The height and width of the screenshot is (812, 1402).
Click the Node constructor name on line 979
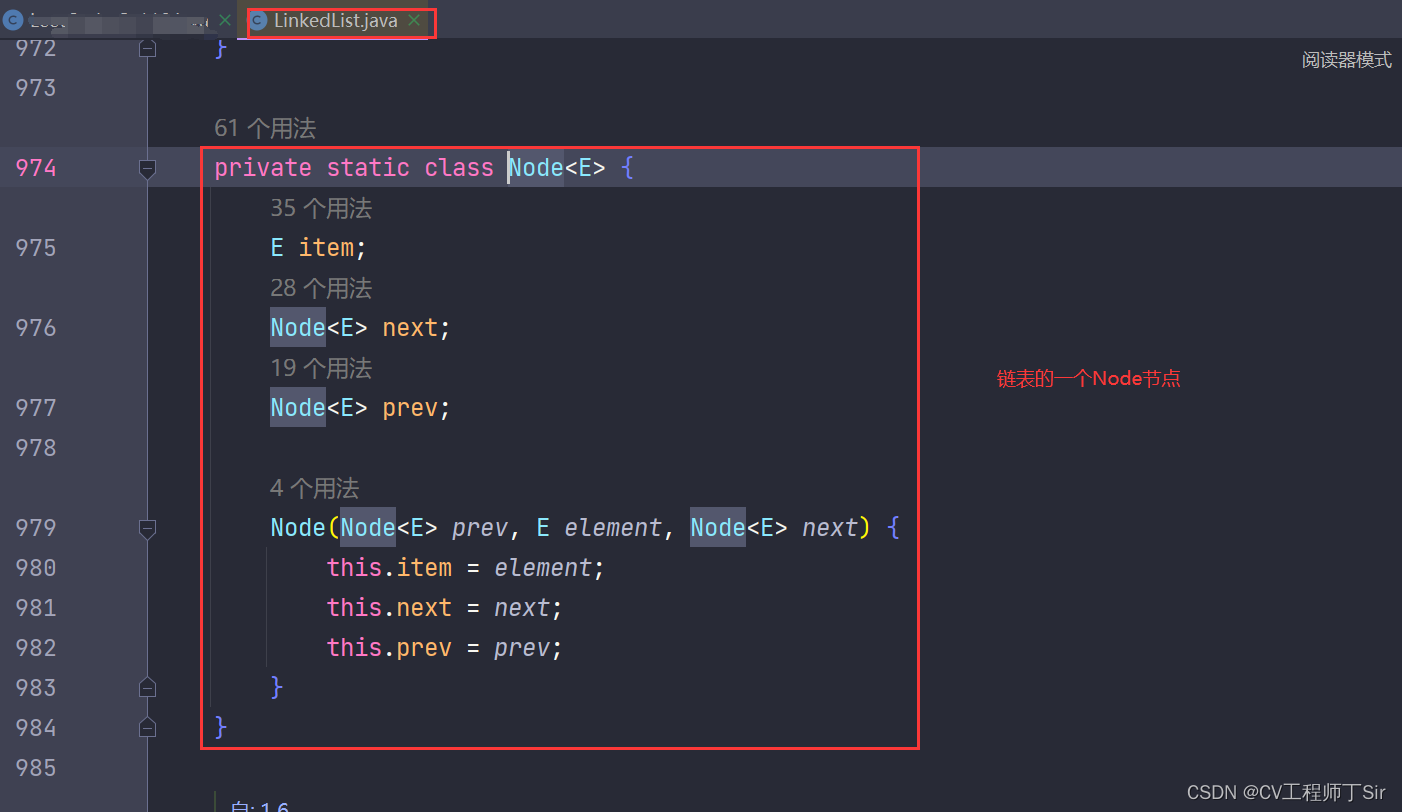tap(298, 528)
